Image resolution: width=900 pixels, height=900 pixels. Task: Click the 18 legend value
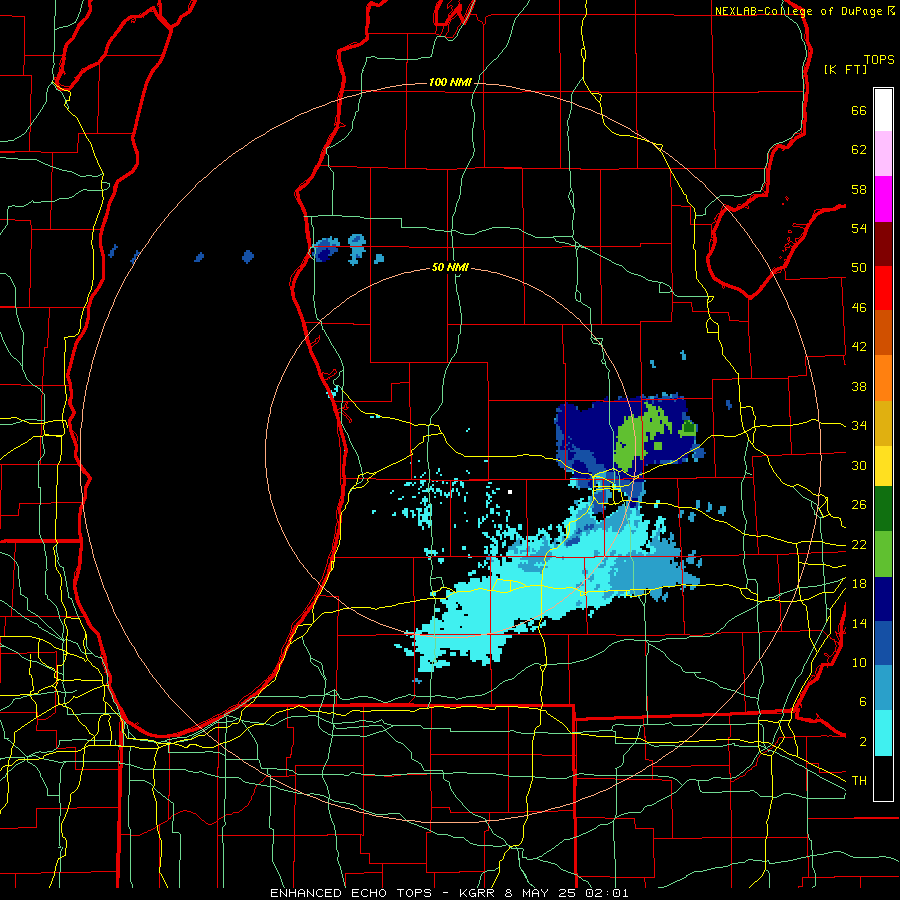859,584
